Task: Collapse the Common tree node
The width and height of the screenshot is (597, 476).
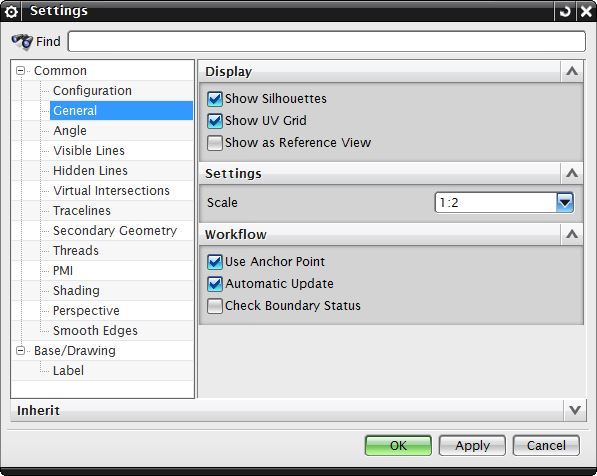Action: pos(21,71)
